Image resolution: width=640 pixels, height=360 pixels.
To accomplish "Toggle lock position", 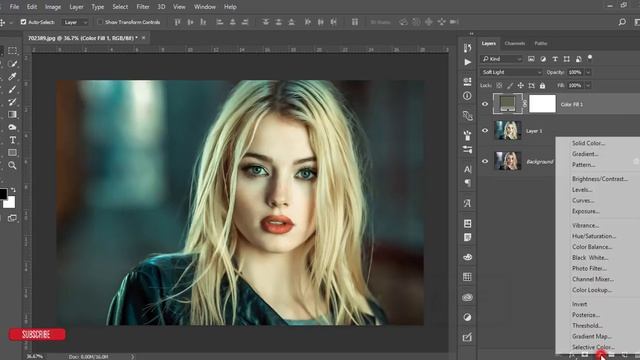I will (x=520, y=86).
